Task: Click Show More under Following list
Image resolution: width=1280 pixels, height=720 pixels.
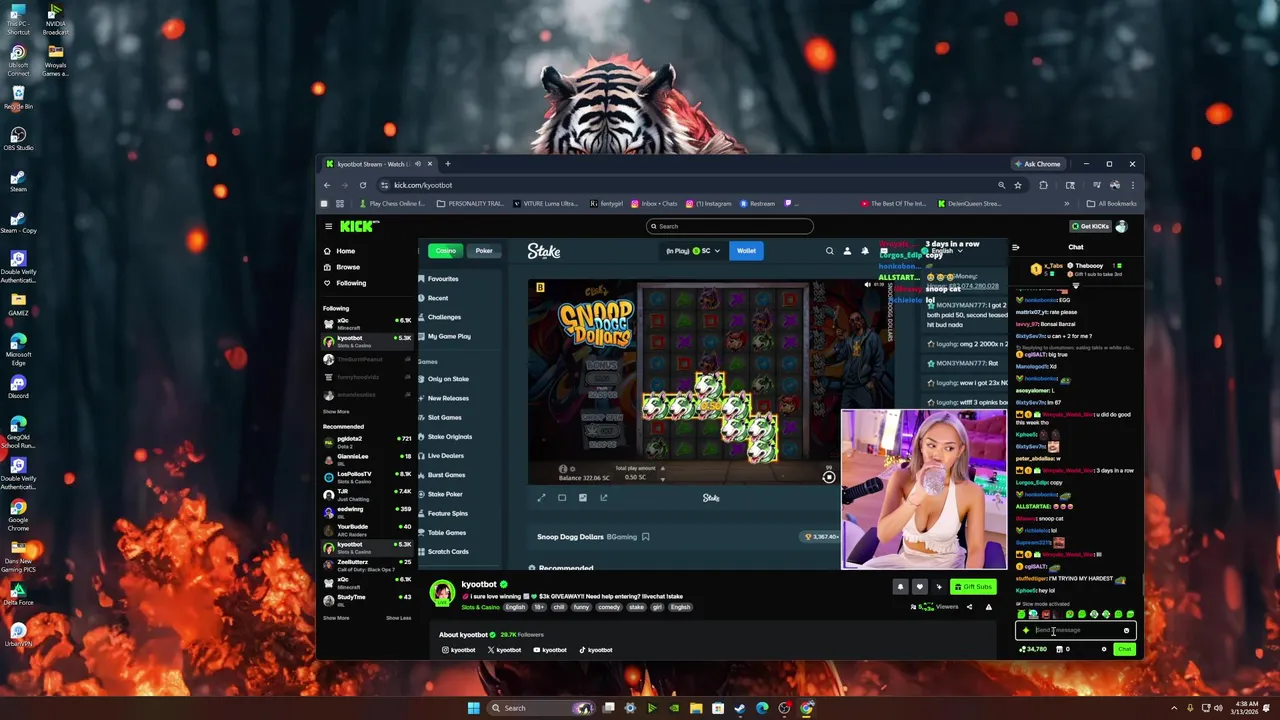Action: 336,412
